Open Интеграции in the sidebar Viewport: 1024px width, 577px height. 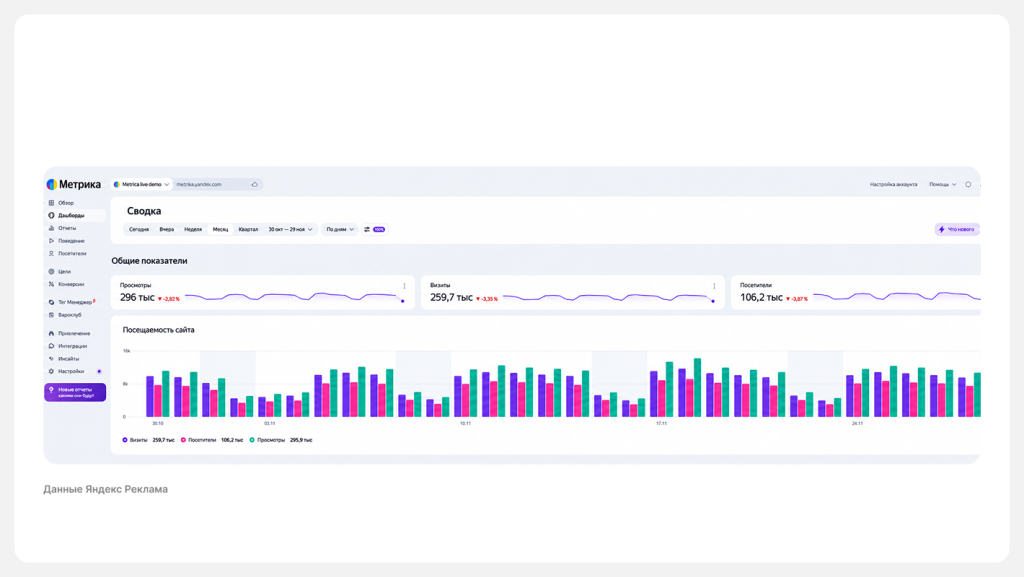pyautogui.click(x=67, y=346)
